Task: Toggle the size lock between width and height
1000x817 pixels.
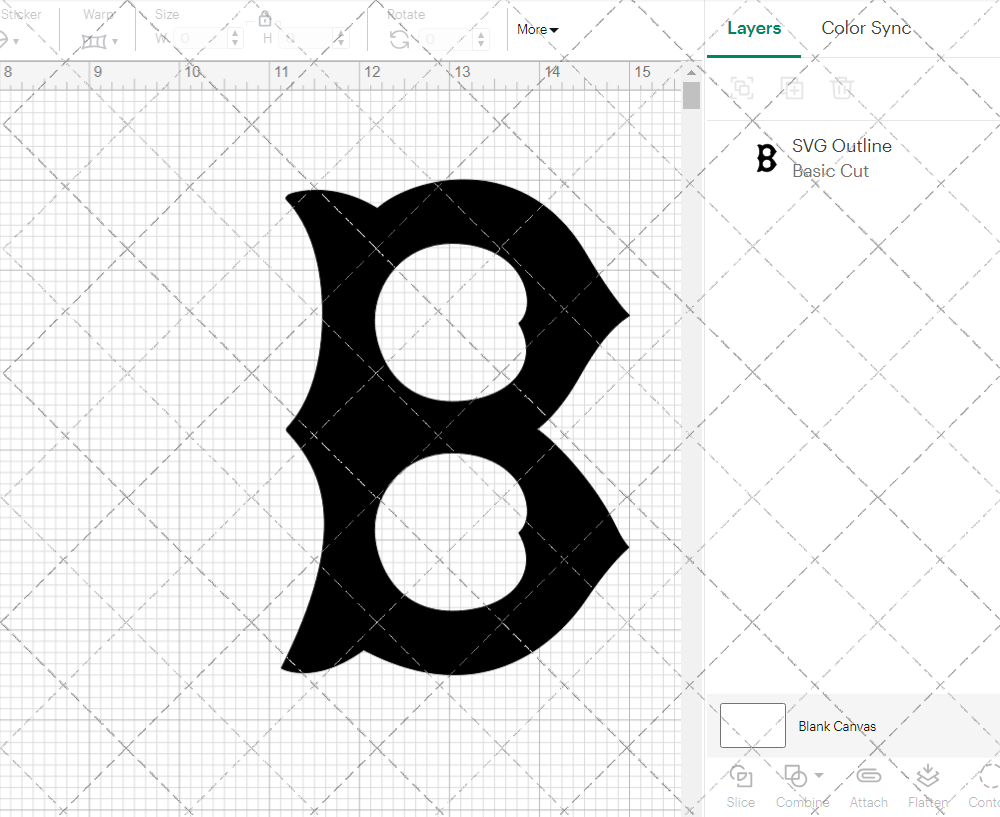Action: [x=265, y=18]
